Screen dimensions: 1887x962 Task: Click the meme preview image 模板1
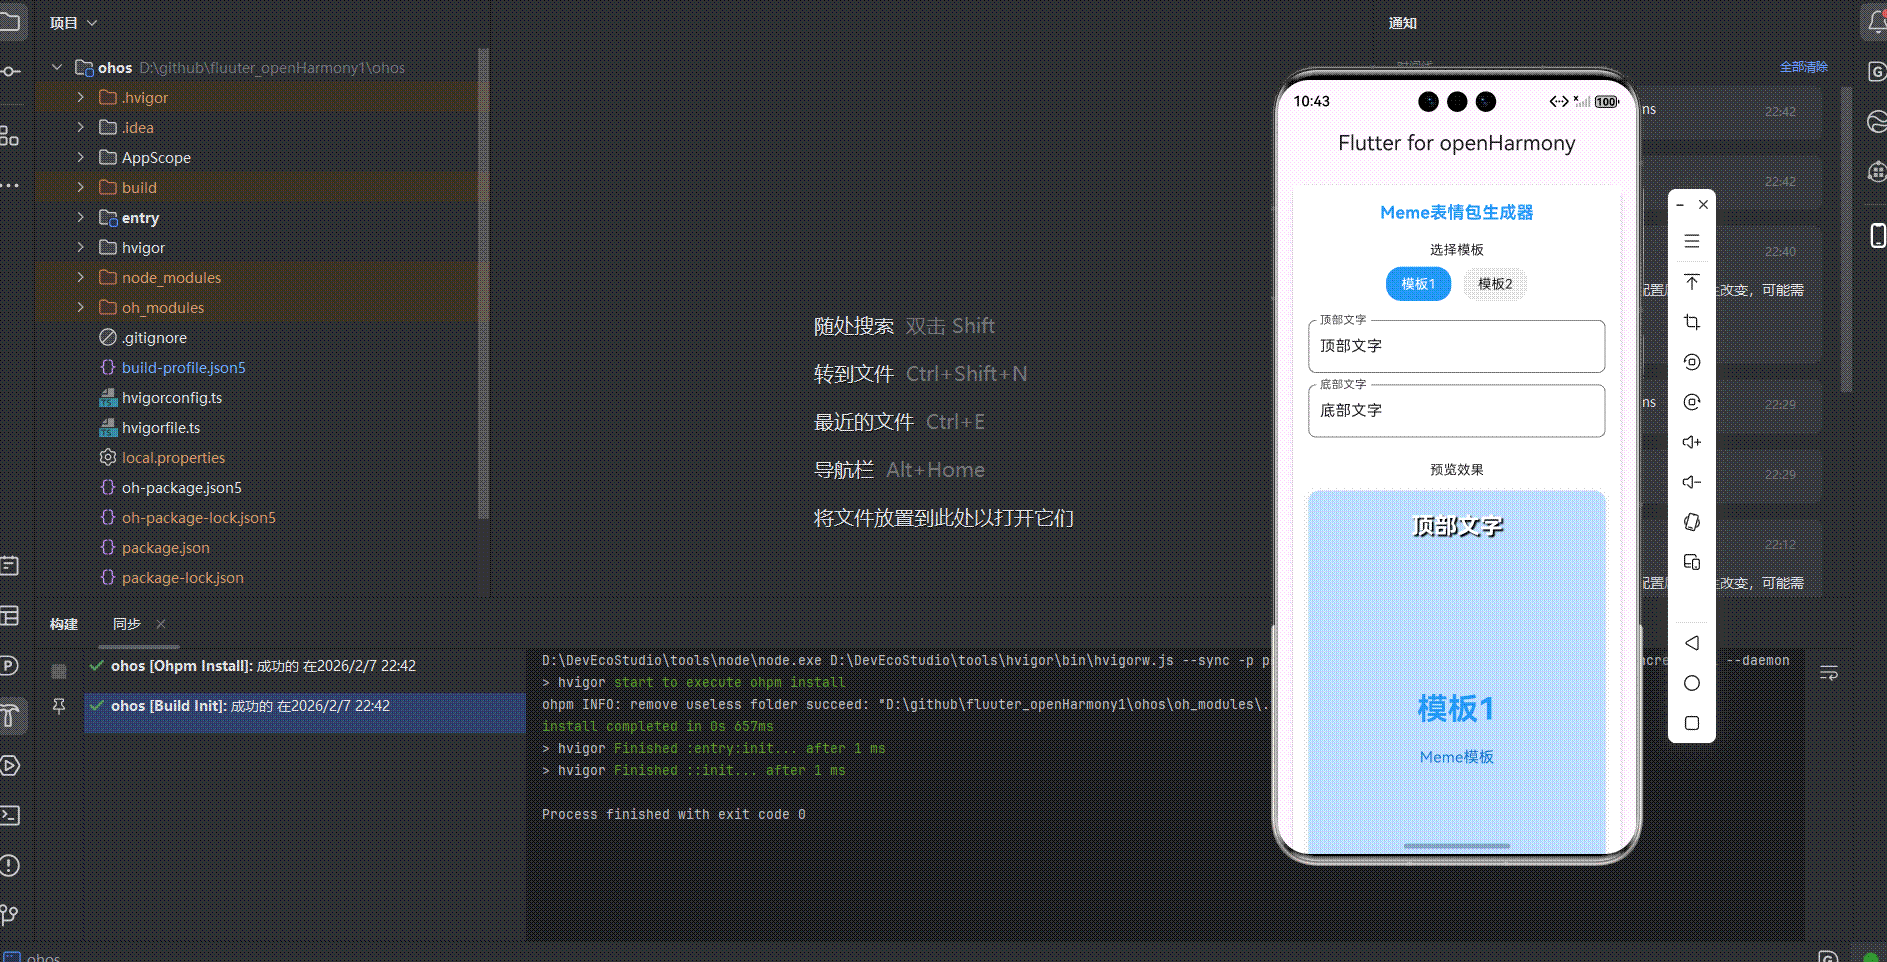click(x=1456, y=670)
